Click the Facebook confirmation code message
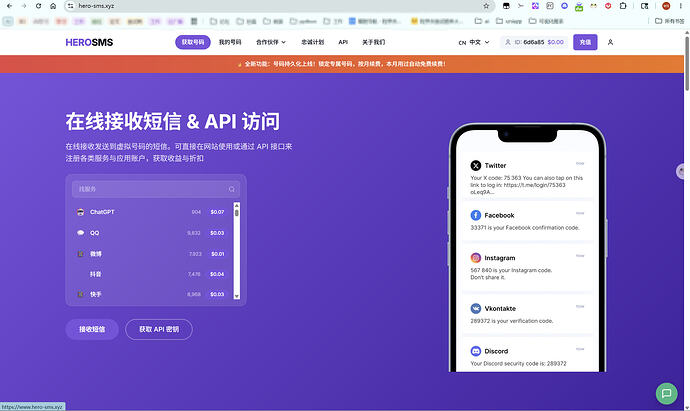The height and width of the screenshot is (411, 690). [525, 228]
